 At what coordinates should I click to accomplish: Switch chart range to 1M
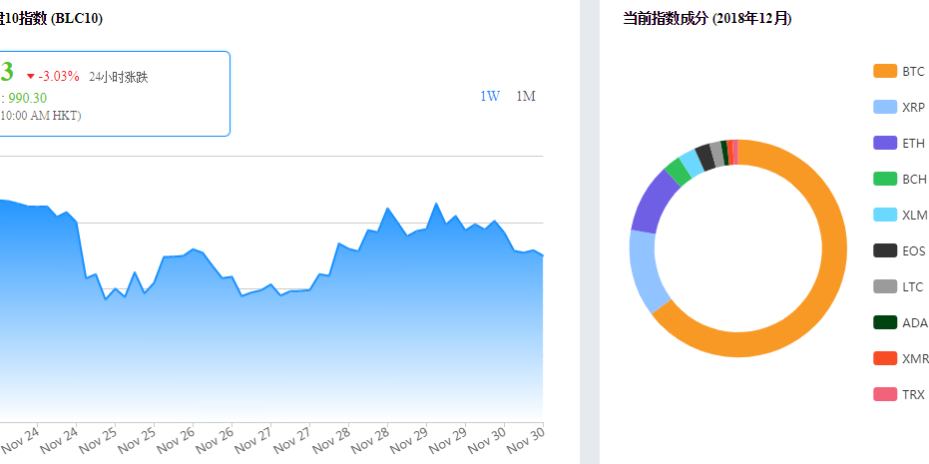(x=526, y=96)
